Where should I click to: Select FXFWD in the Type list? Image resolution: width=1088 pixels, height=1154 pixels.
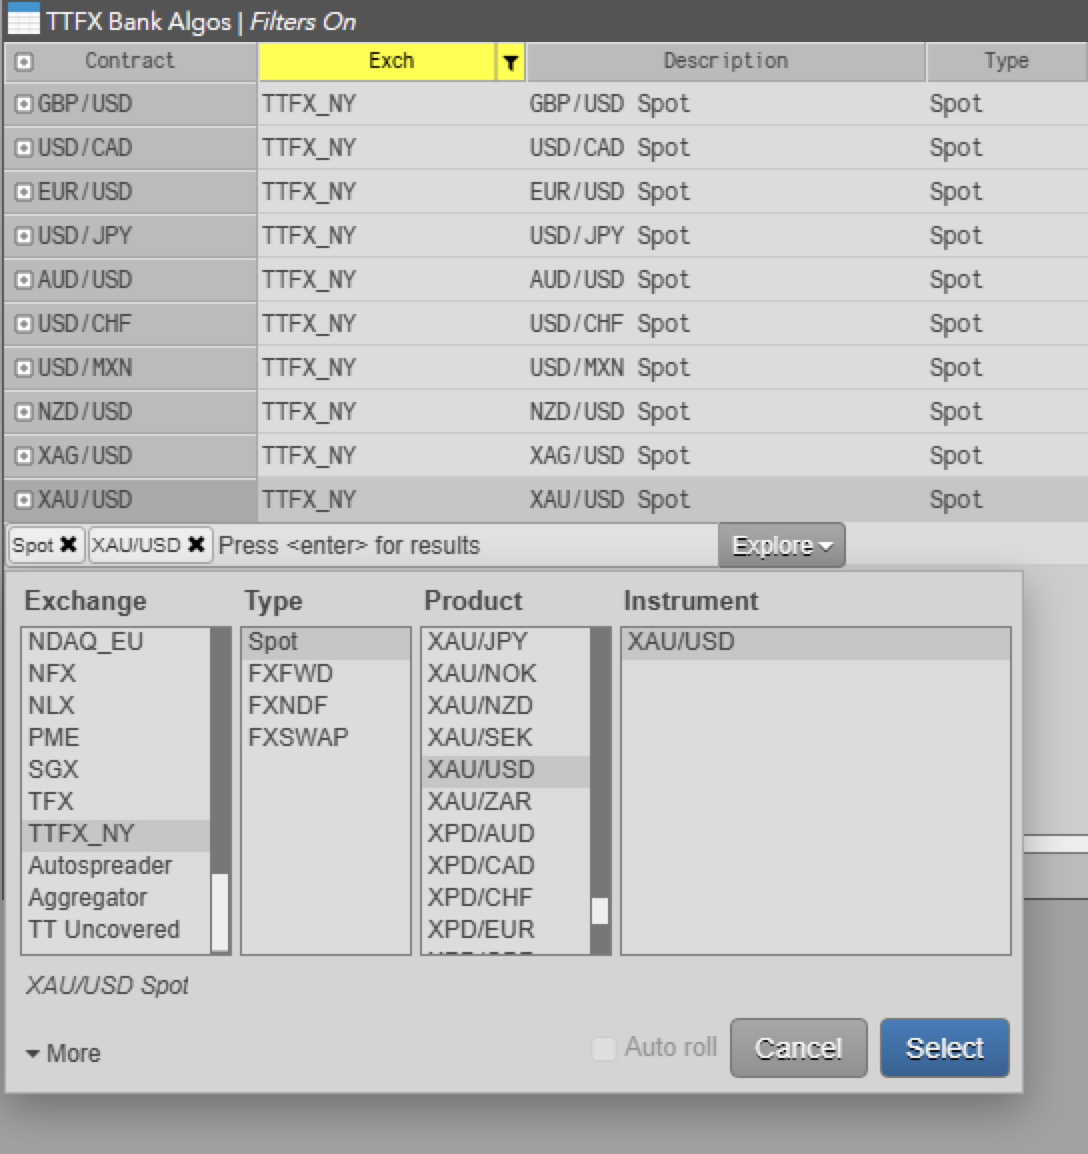tap(291, 674)
